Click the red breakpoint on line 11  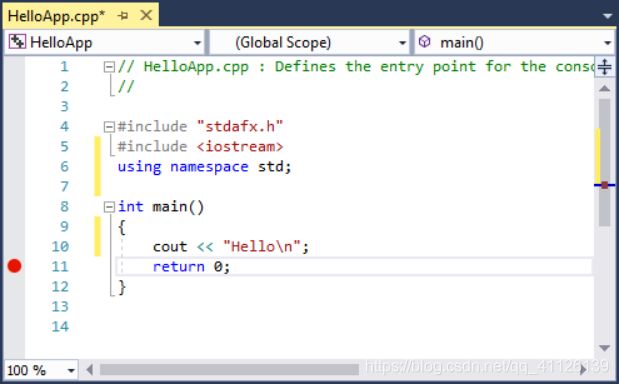(15, 266)
